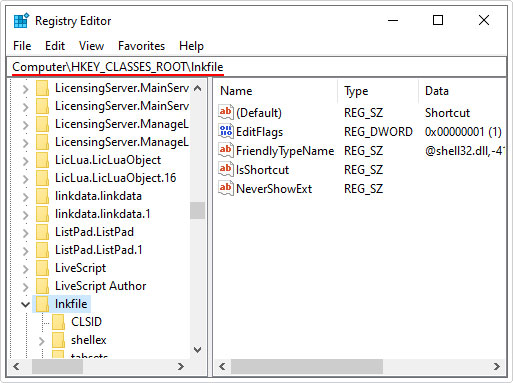This screenshot has height=383, width=513.
Task: Click the address bar path field
Action: click(x=256, y=67)
